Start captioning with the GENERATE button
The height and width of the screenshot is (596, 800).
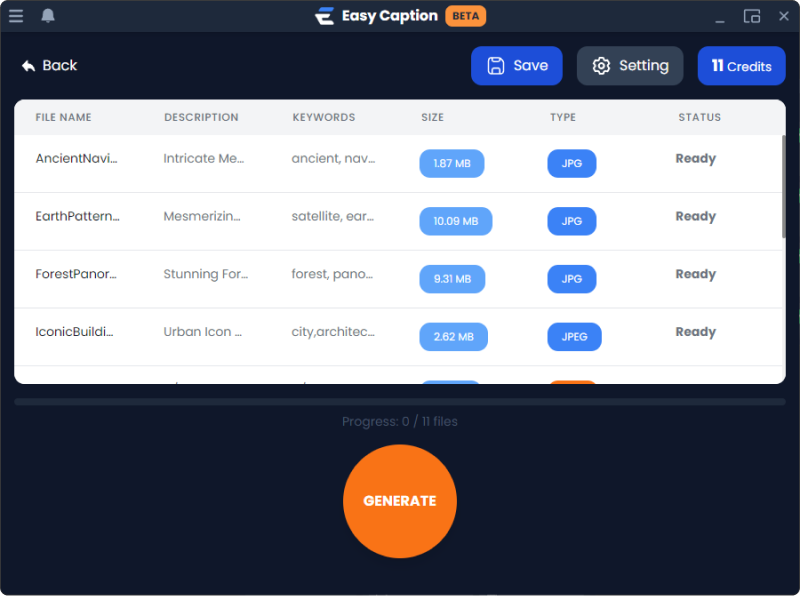click(400, 501)
